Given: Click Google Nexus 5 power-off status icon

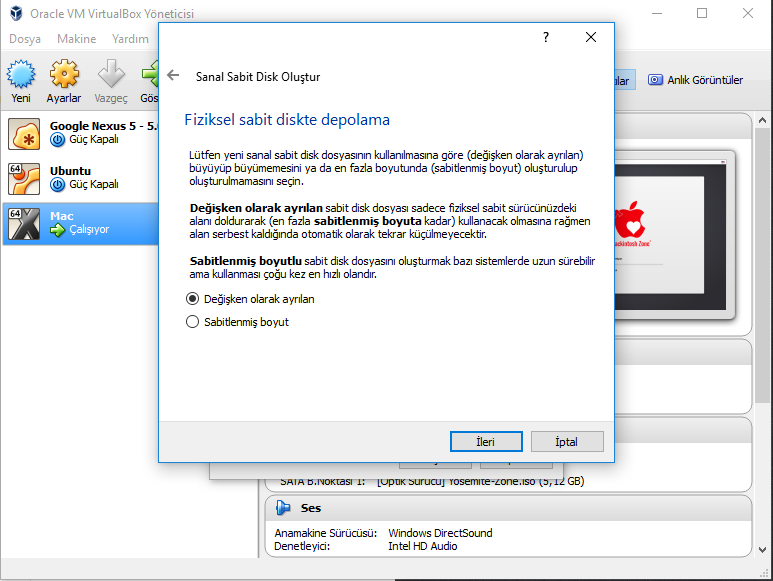Looking at the screenshot, I should (58, 140).
